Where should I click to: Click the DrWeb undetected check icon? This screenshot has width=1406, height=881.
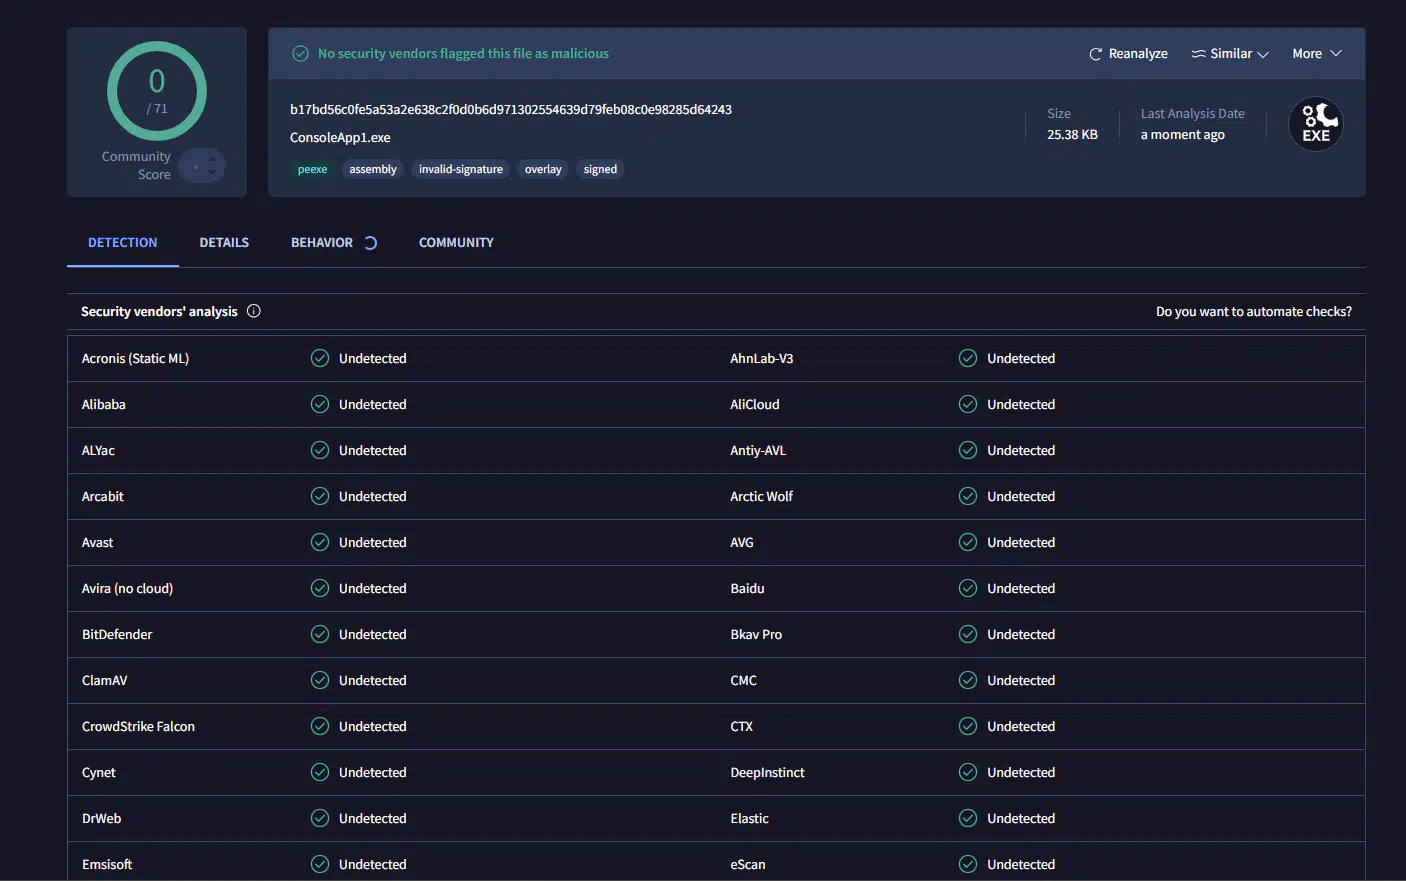point(320,818)
